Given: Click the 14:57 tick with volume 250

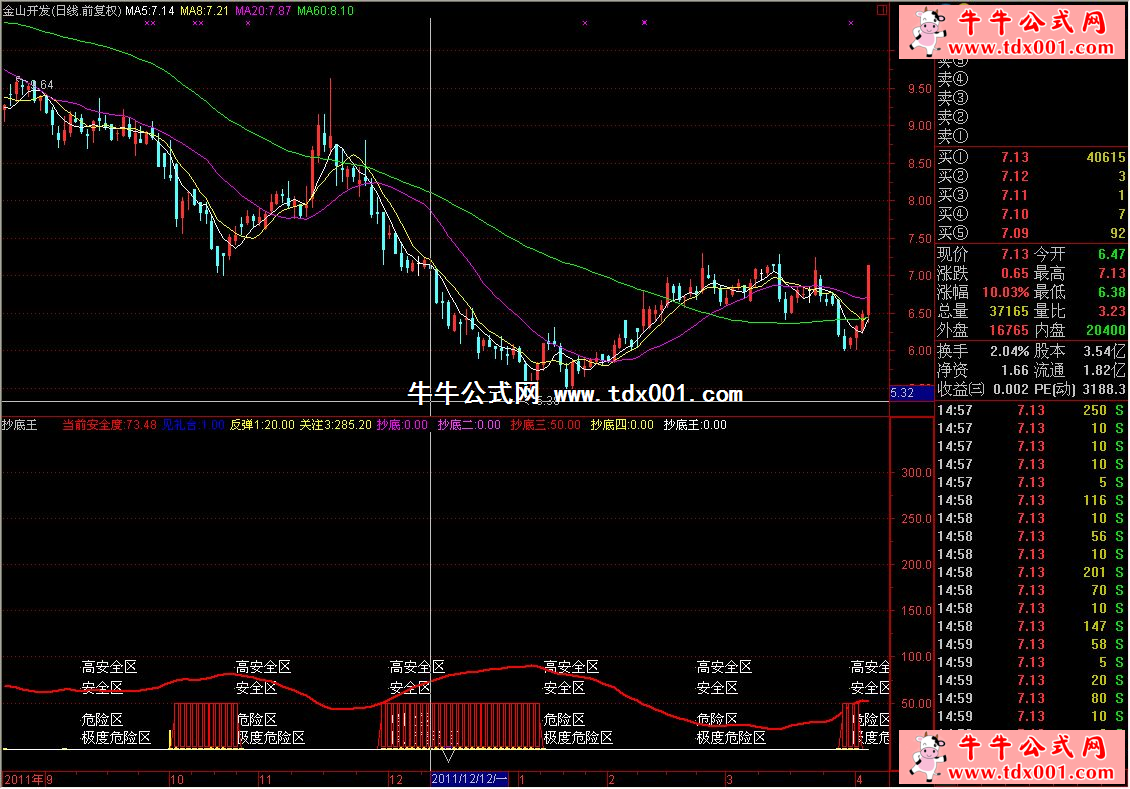Looking at the screenshot, I should pyautogui.click(x=1031, y=411).
